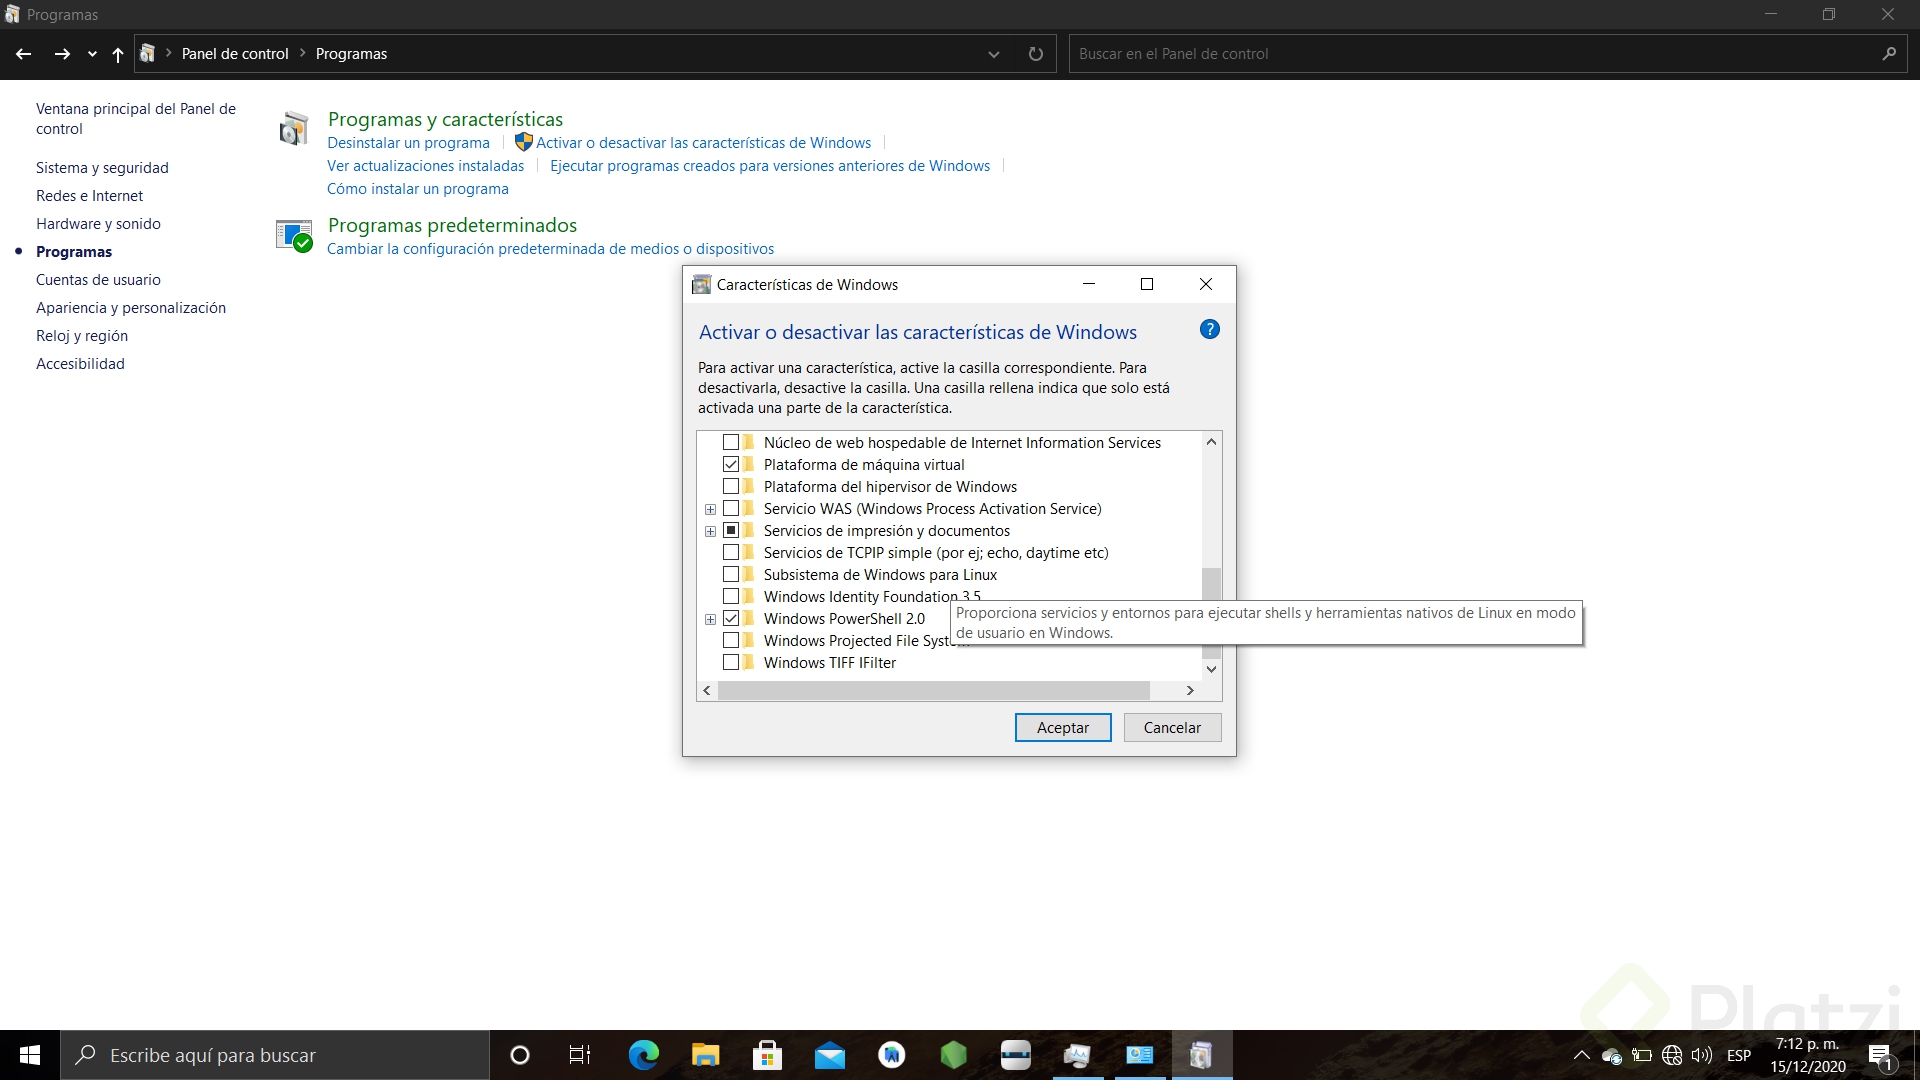Click the search magnifier icon in Control Panel
Viewport: 1920px width, 1080px height.
(x=1888, y=54)
